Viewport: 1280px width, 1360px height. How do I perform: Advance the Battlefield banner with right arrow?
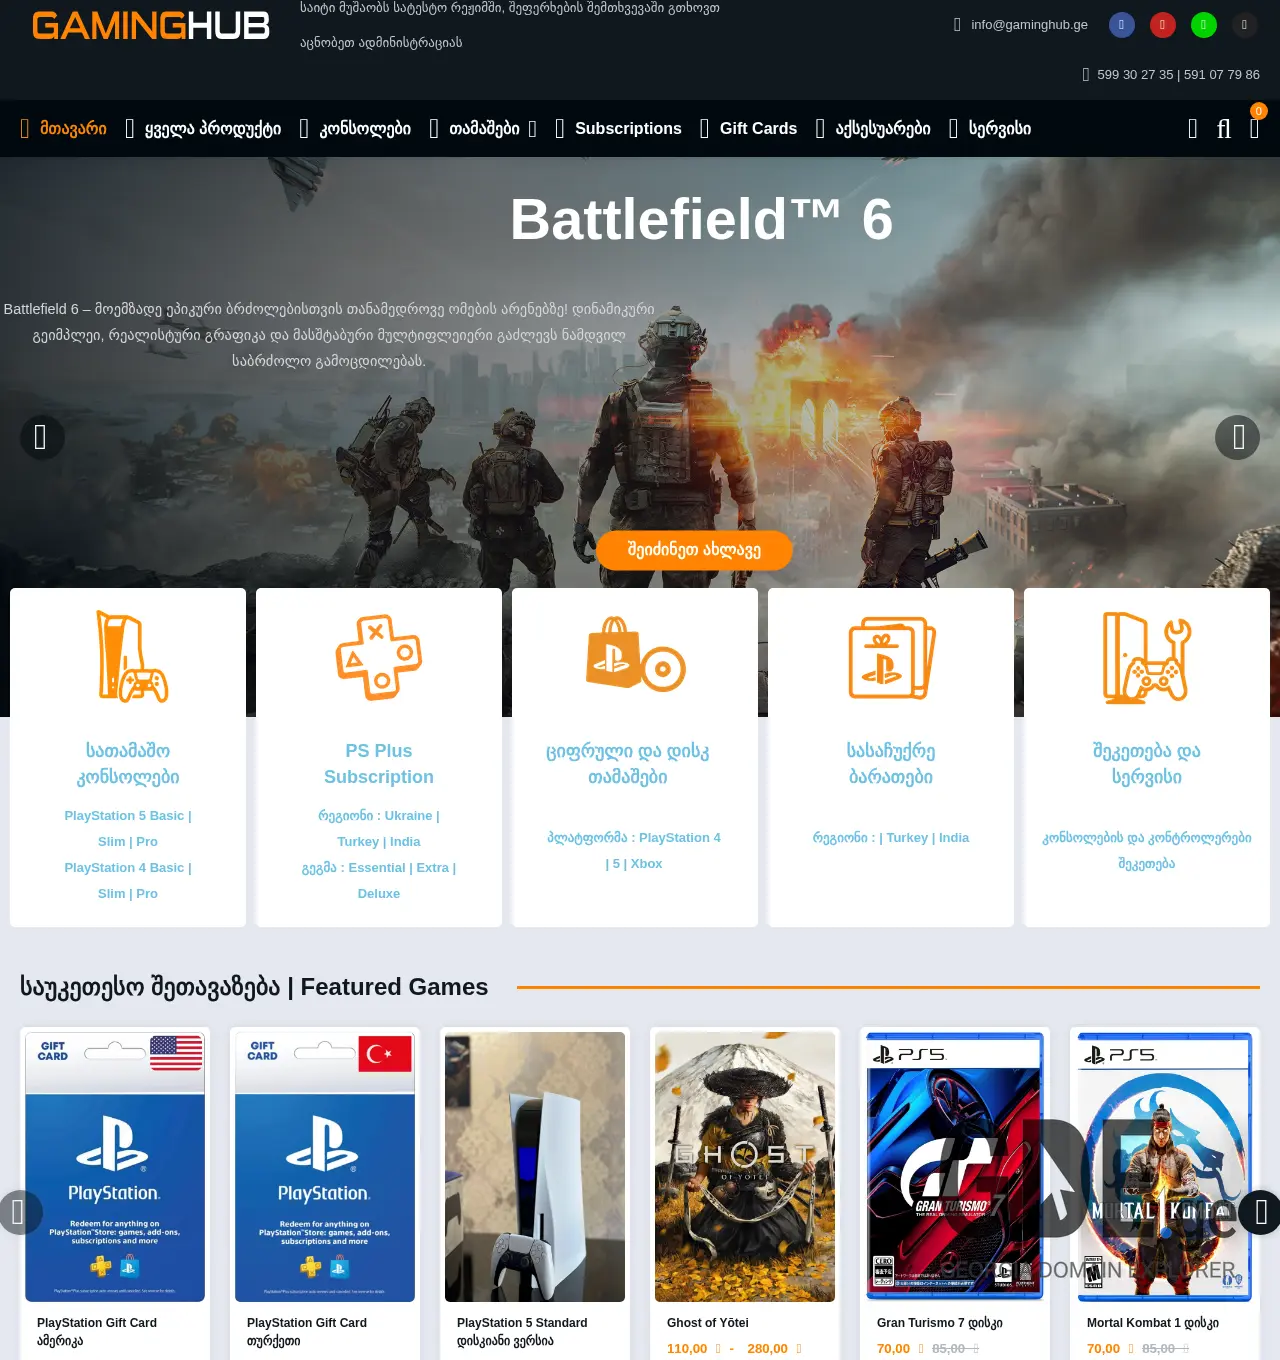(1237, 438)
